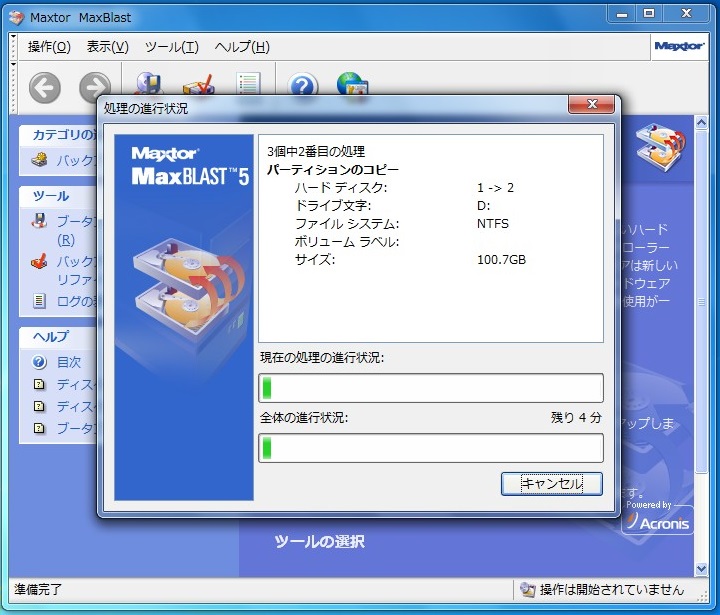Viewport: 720px width, 615px height.
Task: Open the ログ link in ツール panel
Action: pyautogui.click(x=76, y=301)
